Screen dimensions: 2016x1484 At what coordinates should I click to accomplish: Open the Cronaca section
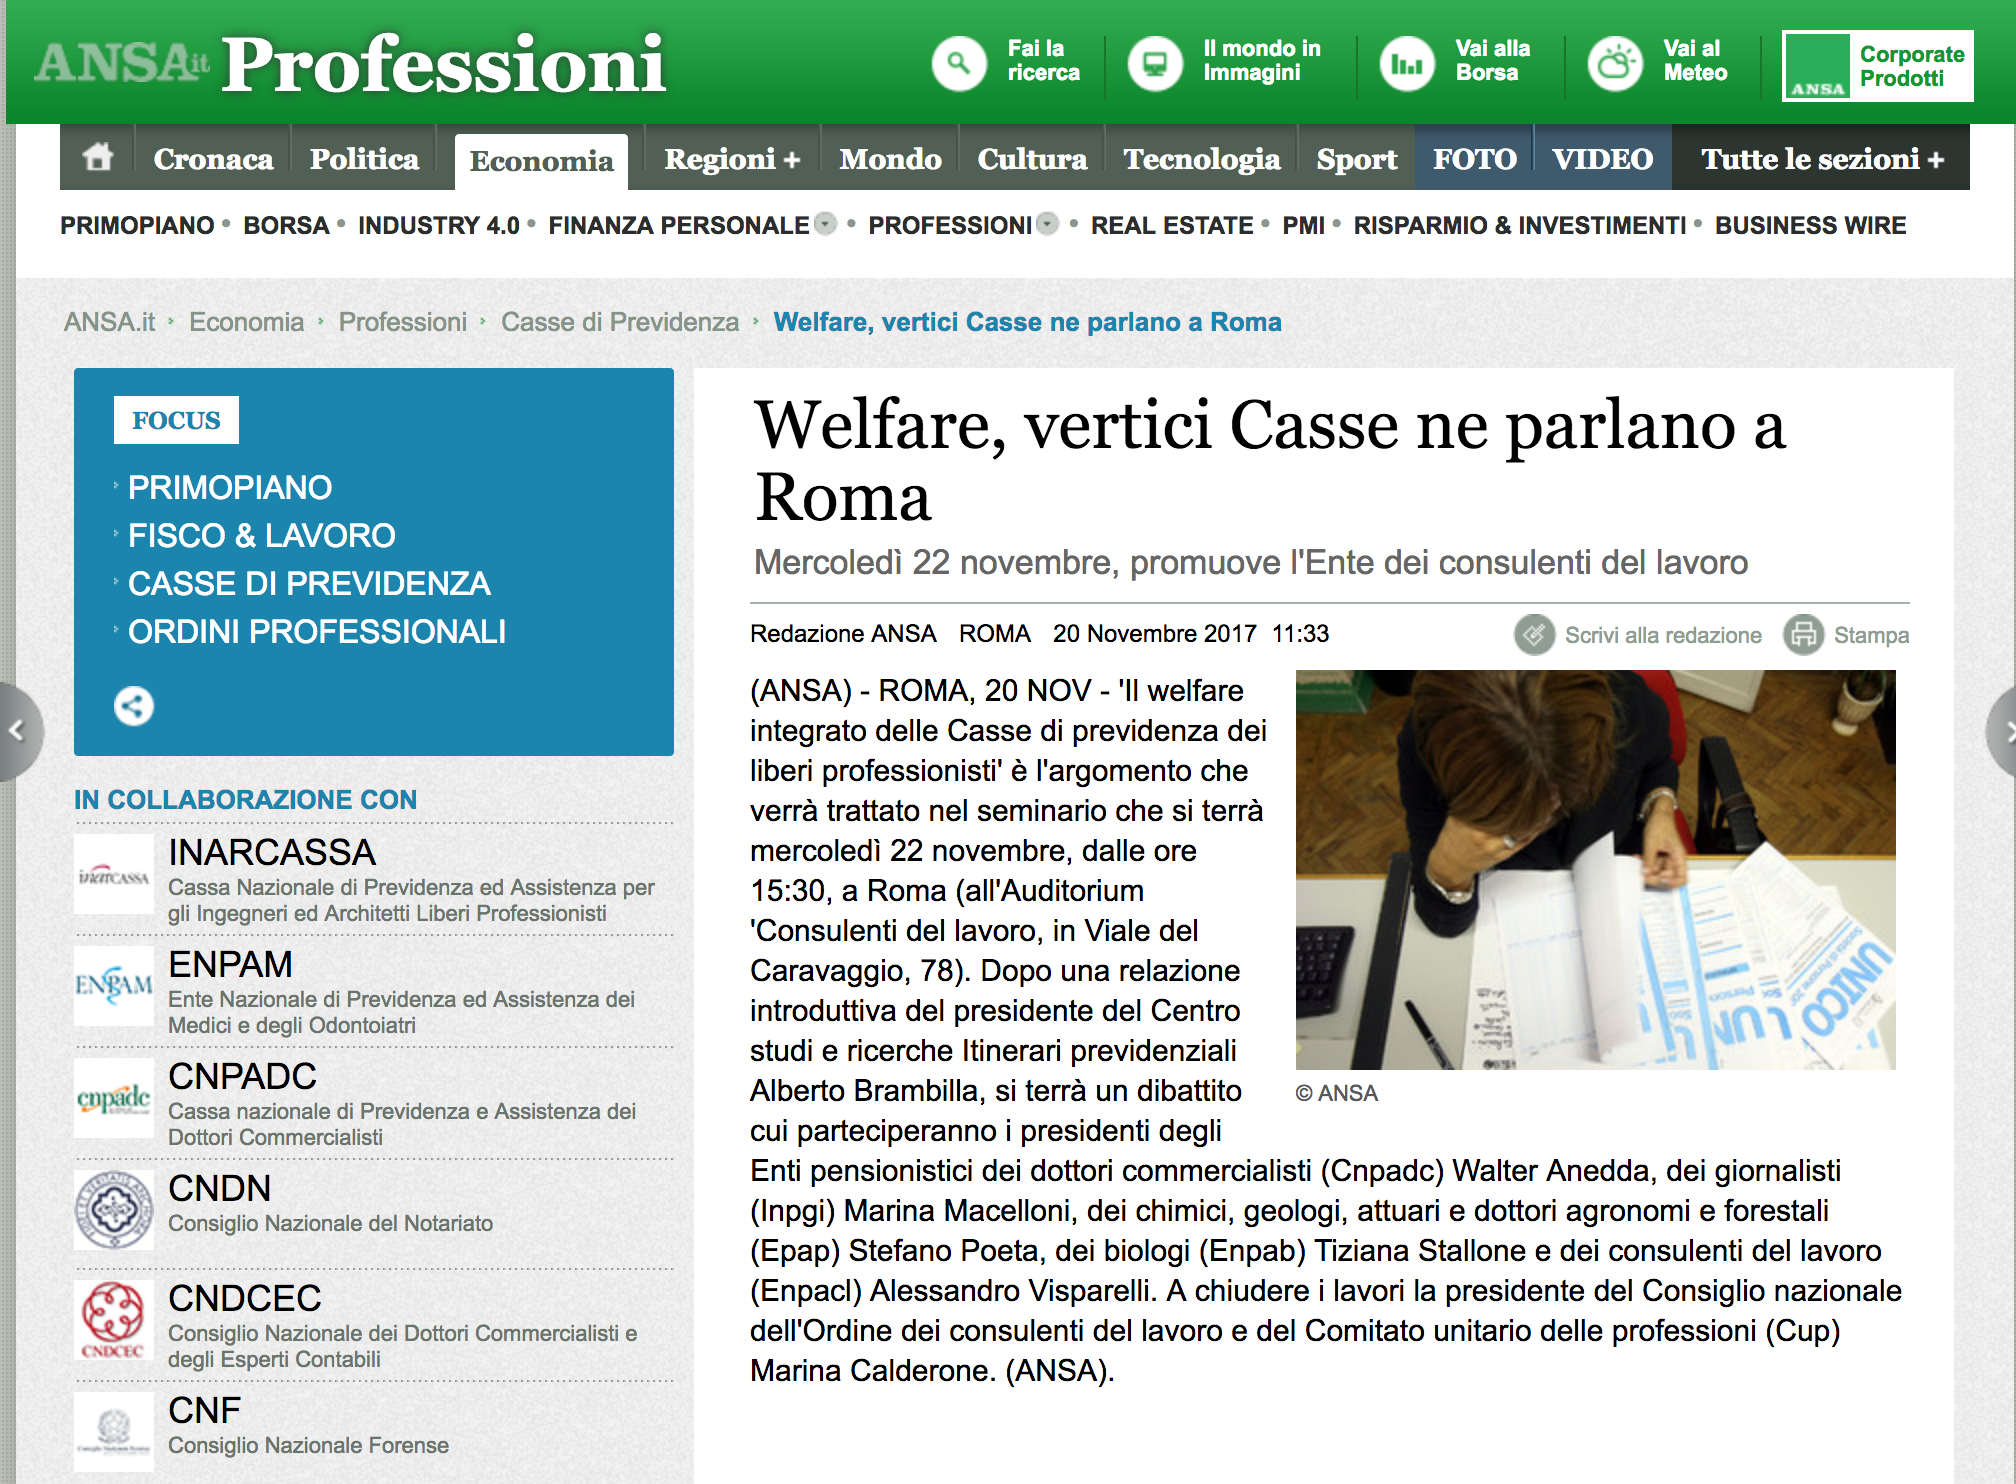[x=213, y=159]
